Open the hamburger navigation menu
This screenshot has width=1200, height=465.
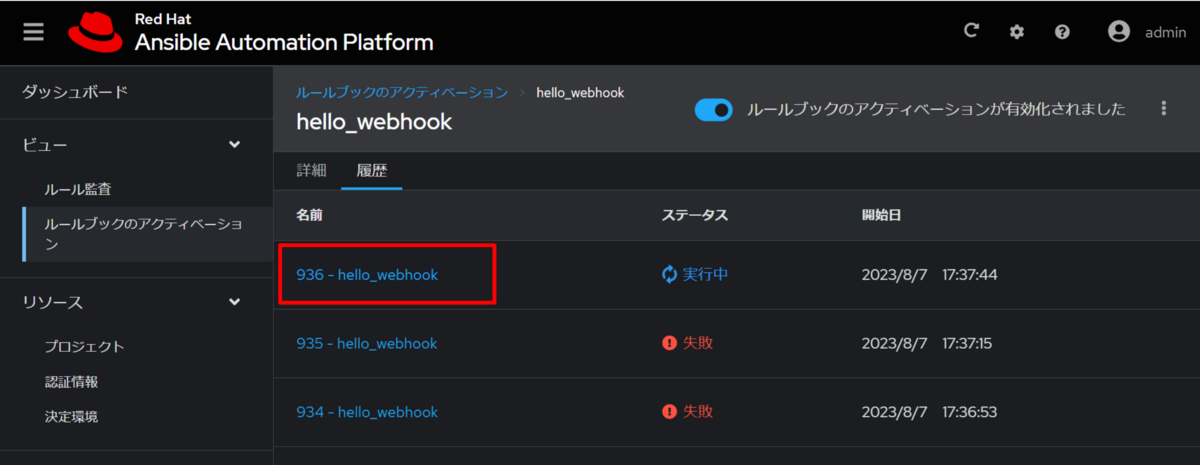[x=34, y=32]
